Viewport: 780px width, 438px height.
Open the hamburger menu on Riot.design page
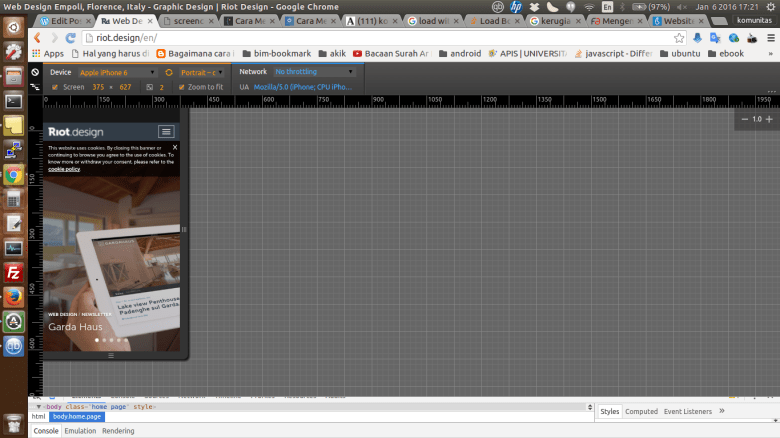(x=166, y=132)
